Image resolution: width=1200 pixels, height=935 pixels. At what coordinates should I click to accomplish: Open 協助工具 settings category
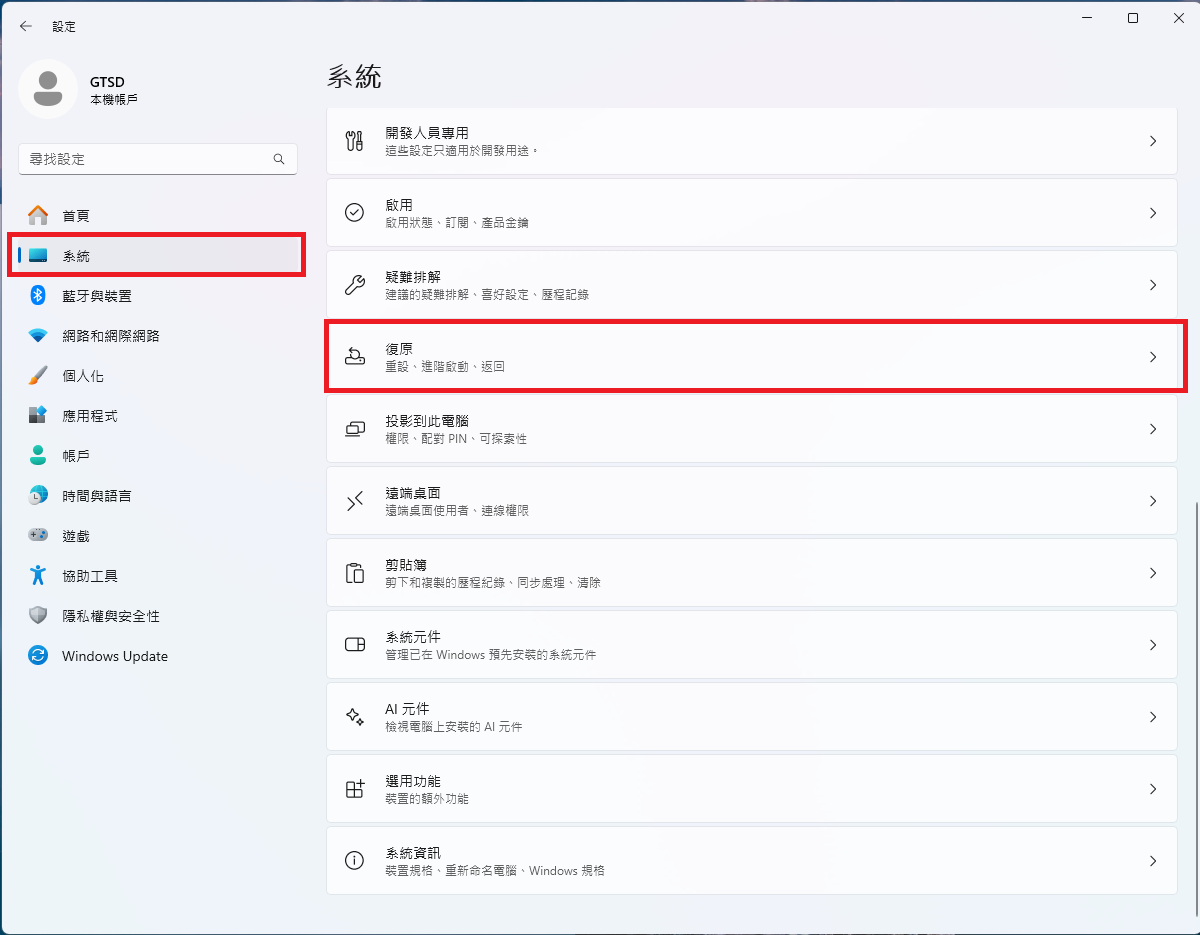(158, 576)
